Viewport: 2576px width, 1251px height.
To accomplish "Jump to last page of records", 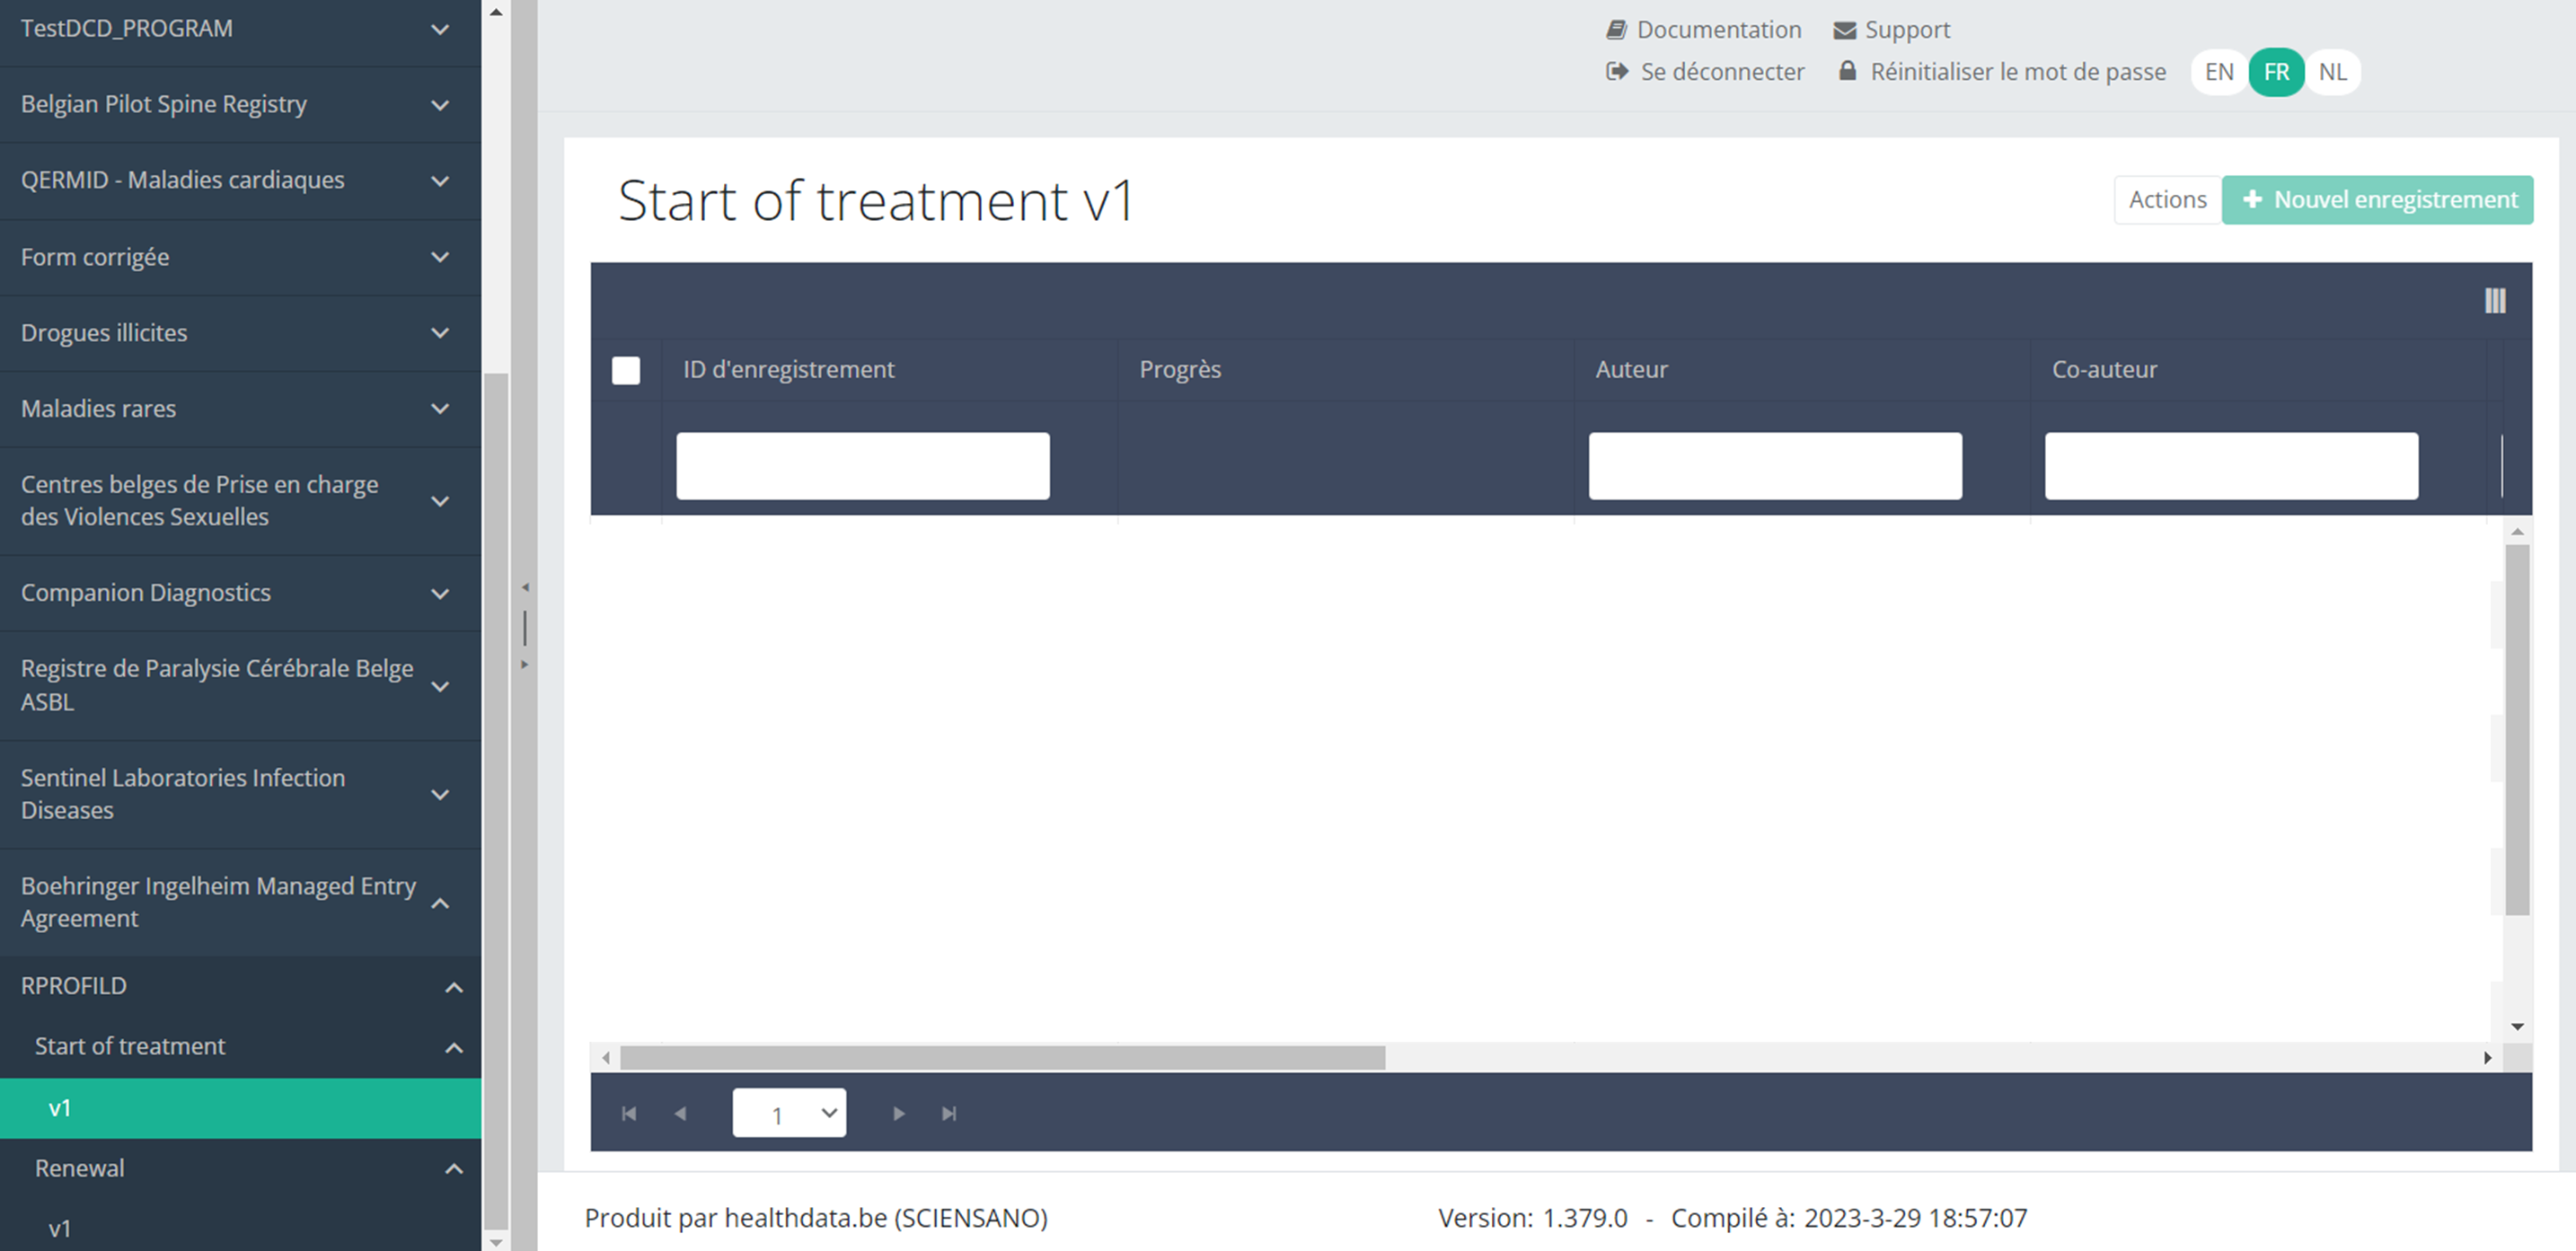I will click(x=949, y=1113).
